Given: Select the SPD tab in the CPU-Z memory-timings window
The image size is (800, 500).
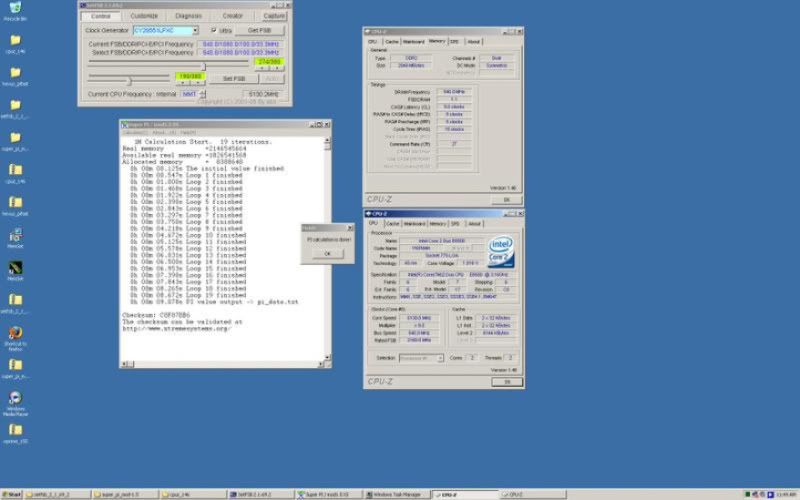Looking at the screenshot, I should [455, 42].
